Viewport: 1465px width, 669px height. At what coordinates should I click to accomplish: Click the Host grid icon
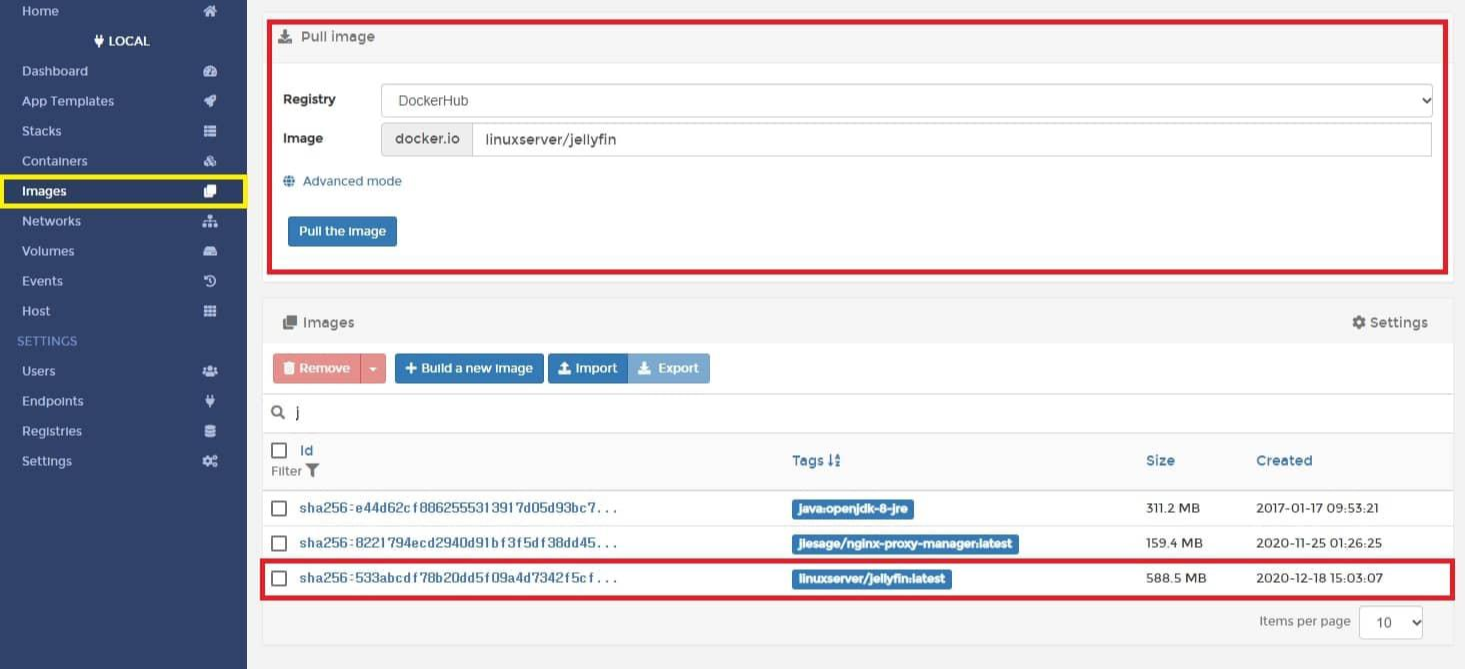[210, 311]
